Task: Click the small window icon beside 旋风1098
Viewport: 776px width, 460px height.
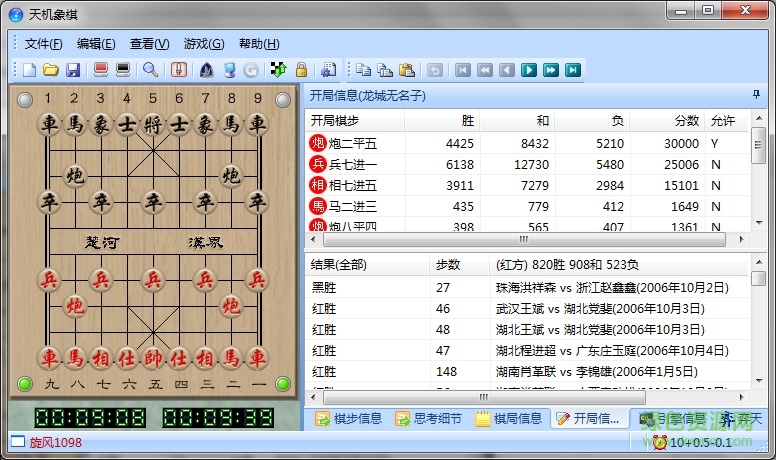Action: tap(18, 441)
